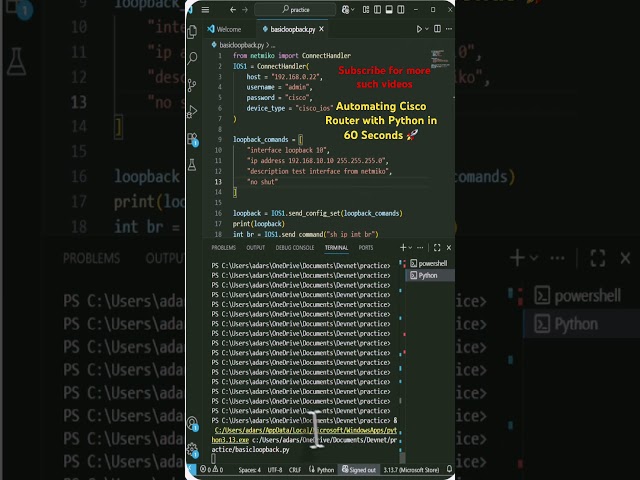Toggle the primary side bar
640x480 pixels.
point(378,10)
